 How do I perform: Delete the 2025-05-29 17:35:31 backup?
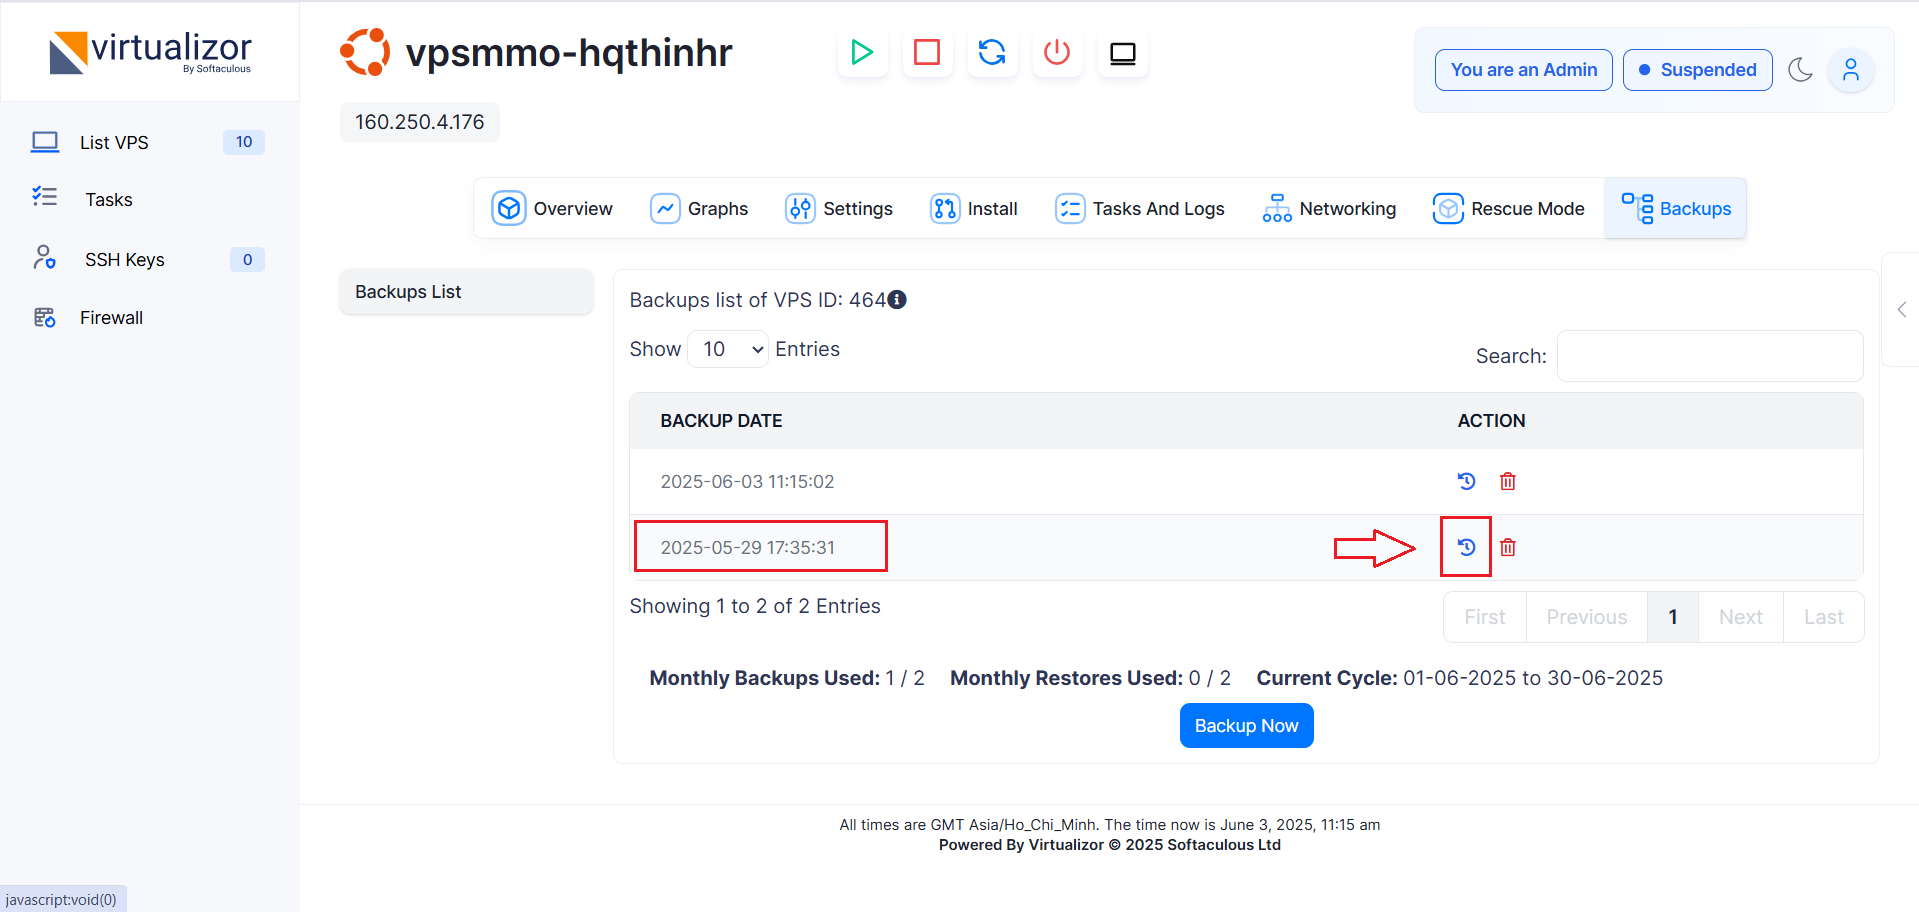[1508, 547]
